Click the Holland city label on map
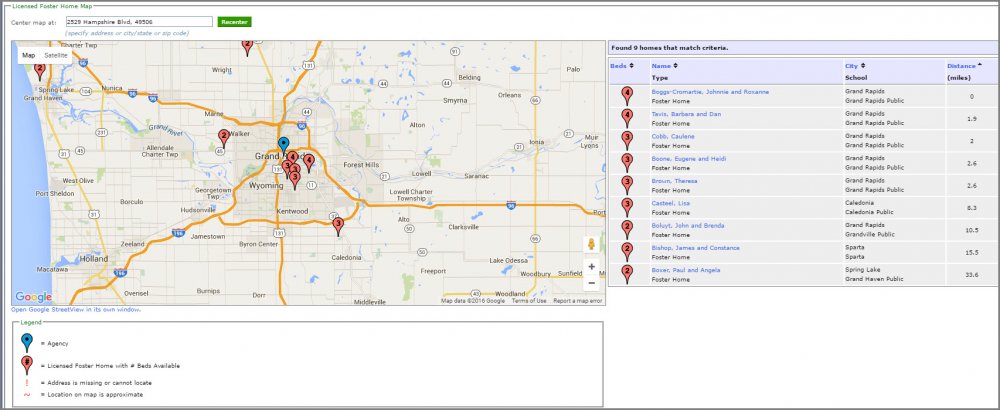The image size is (1000, 410). [x=94, y=259]
